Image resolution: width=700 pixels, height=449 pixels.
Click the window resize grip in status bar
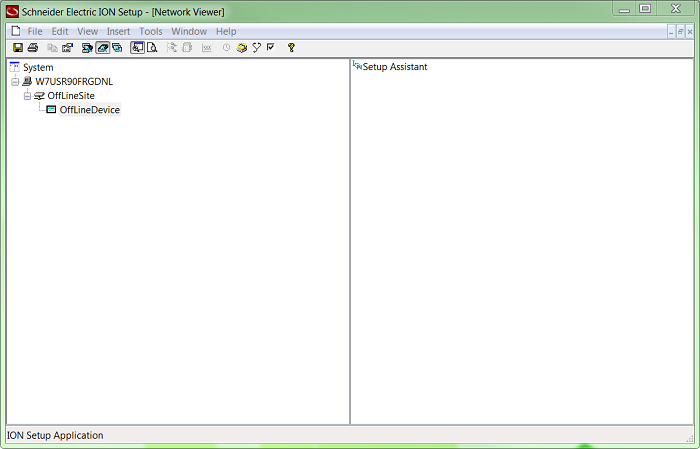pyautogui.click(x=690, y=439)
